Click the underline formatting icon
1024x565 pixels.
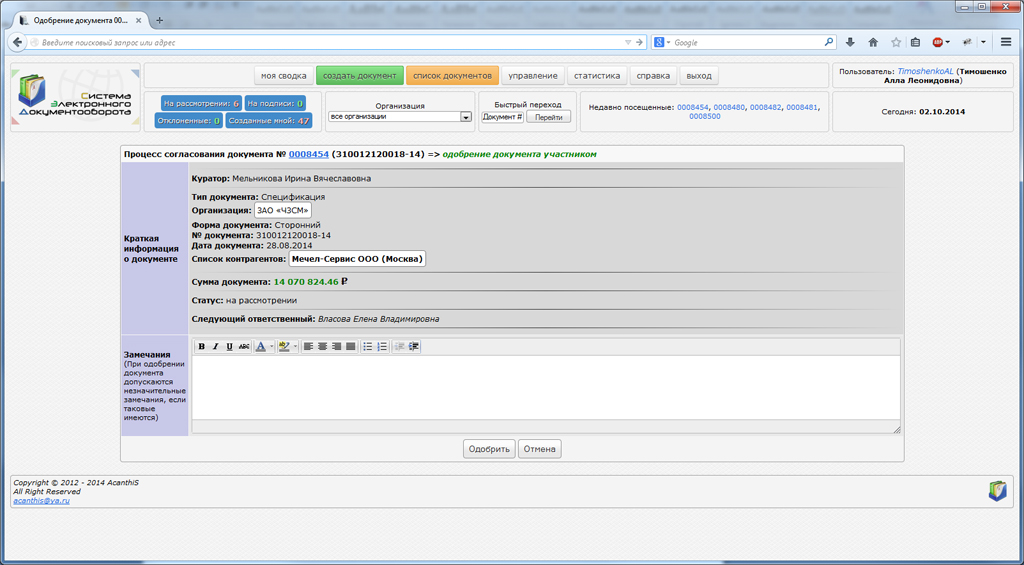[229, 347]
